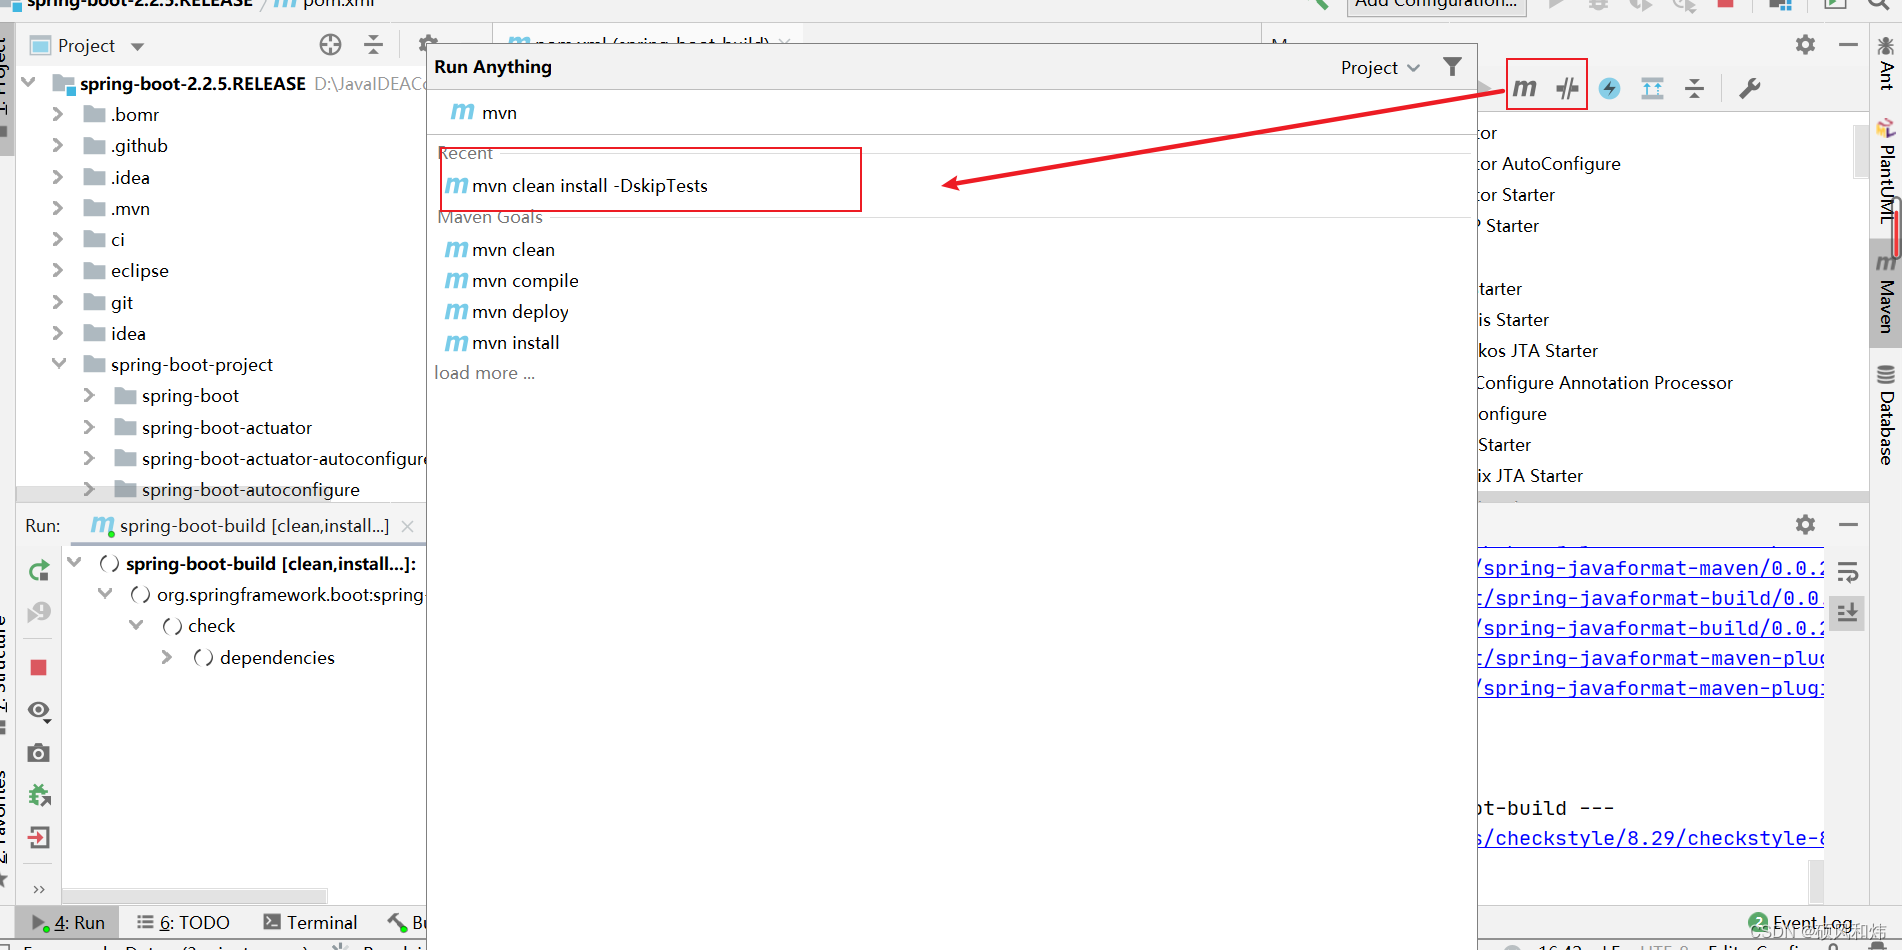Expand the .bomr folder
1902x950 pixels.
point(58,114)
